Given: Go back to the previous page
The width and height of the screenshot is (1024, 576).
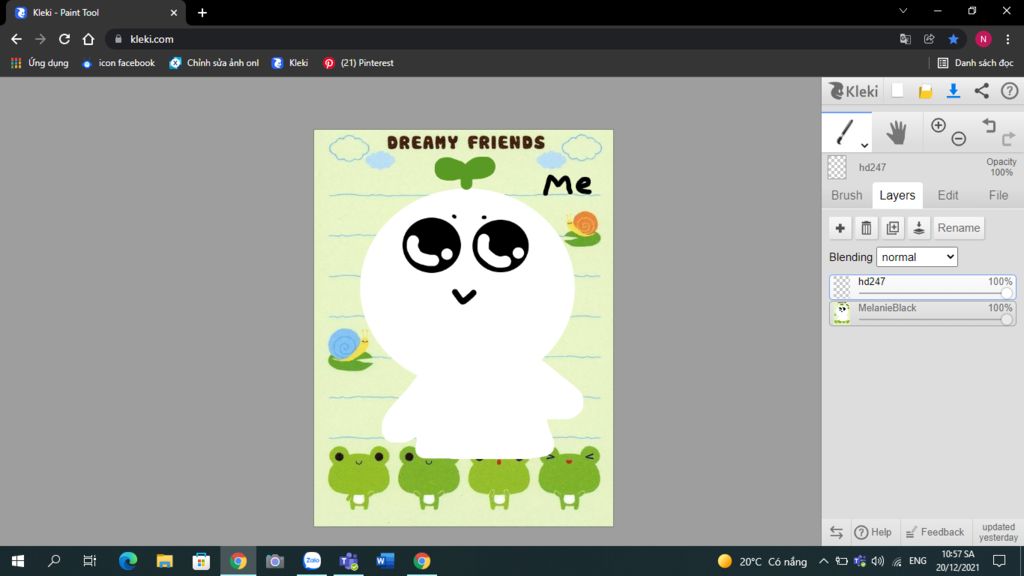Looking at the screenshot, I should [16, 39].
